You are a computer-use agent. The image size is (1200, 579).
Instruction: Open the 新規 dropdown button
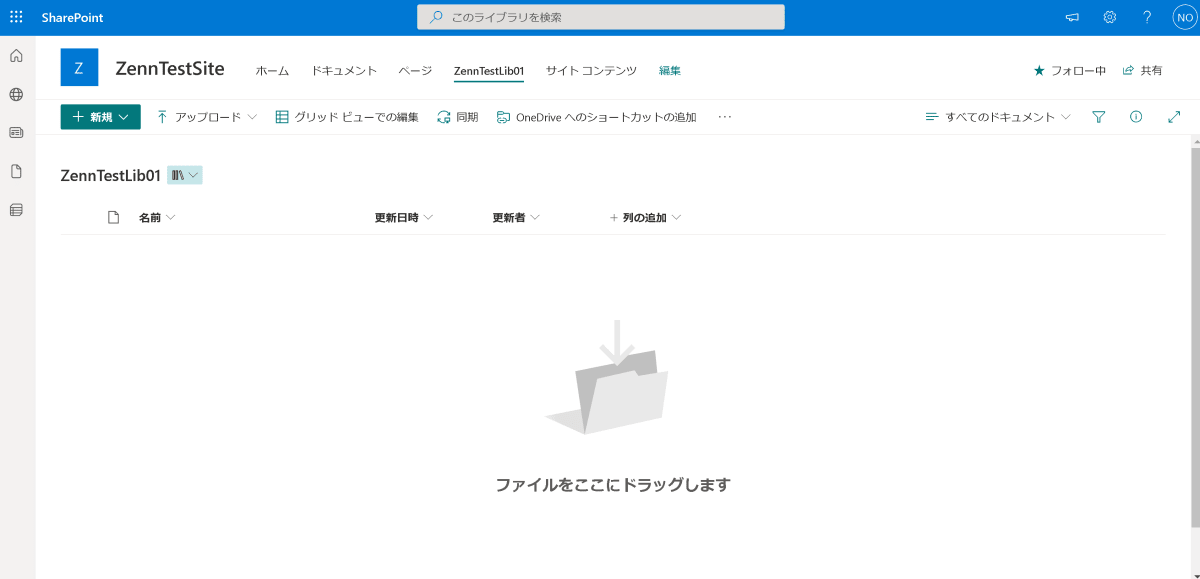click(100, 117)
